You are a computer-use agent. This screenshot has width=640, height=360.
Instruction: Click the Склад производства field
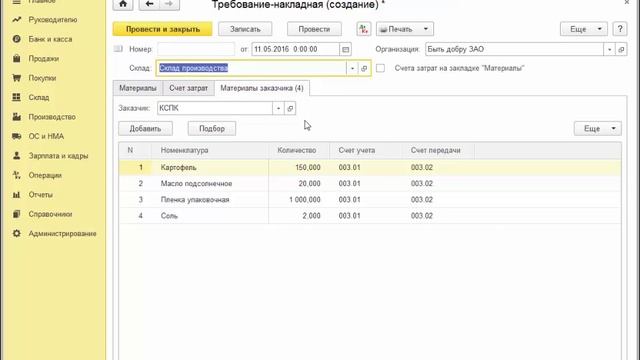point(251,68)
